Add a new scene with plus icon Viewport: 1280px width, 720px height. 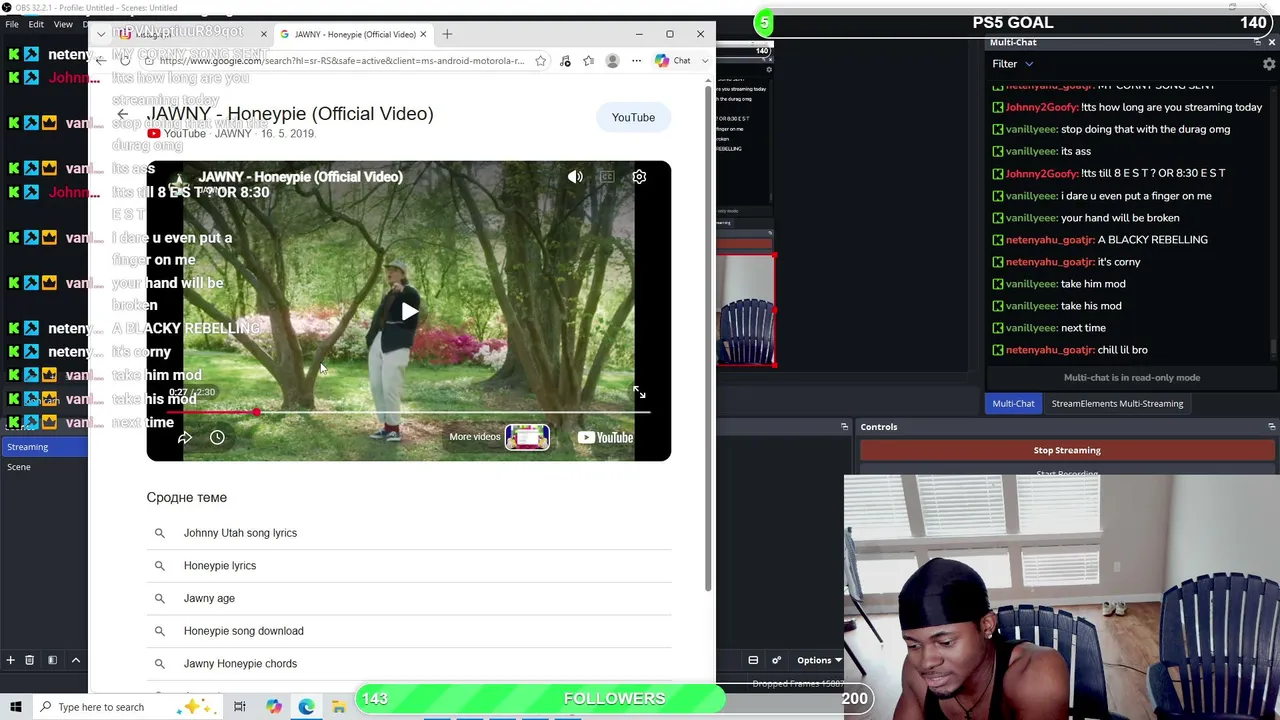(10, 660)
